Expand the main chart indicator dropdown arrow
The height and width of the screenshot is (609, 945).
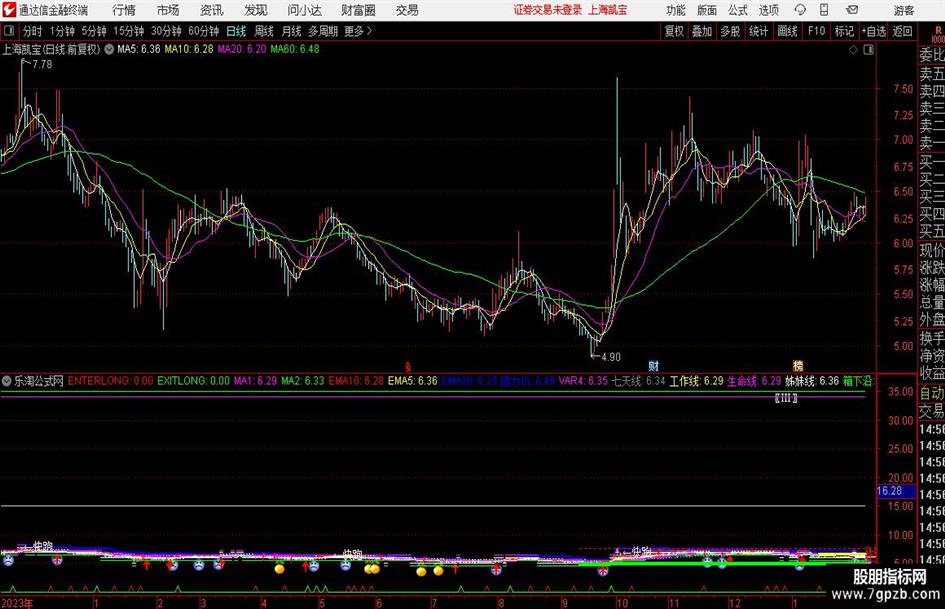click(109, 49)
